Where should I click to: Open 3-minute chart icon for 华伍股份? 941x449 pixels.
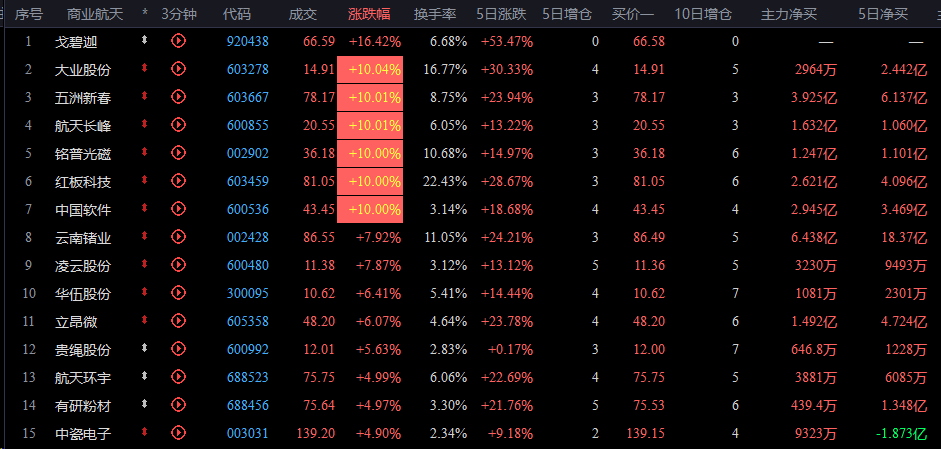[x=178, y=293]
